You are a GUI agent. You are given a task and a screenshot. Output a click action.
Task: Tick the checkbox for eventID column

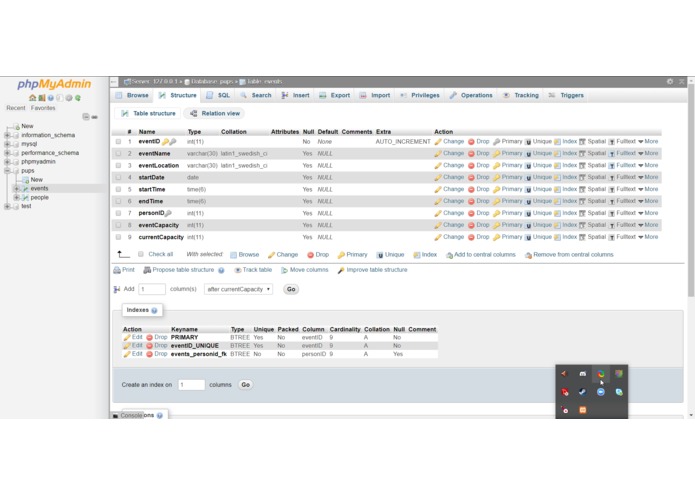click(118, 142)
